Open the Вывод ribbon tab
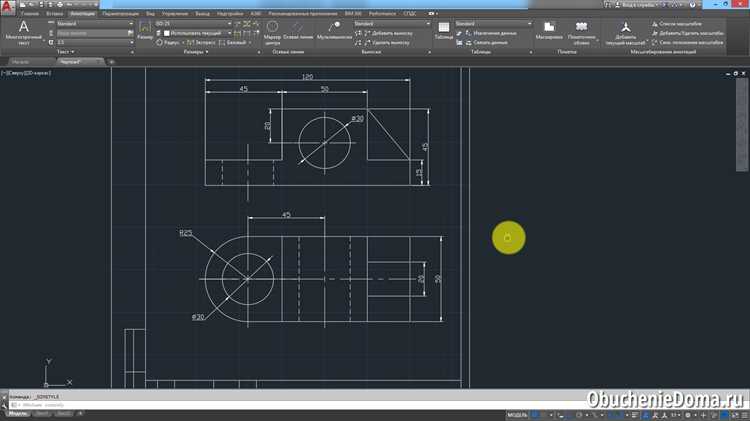The image size is (750, 421). click(x=202, y=14)
